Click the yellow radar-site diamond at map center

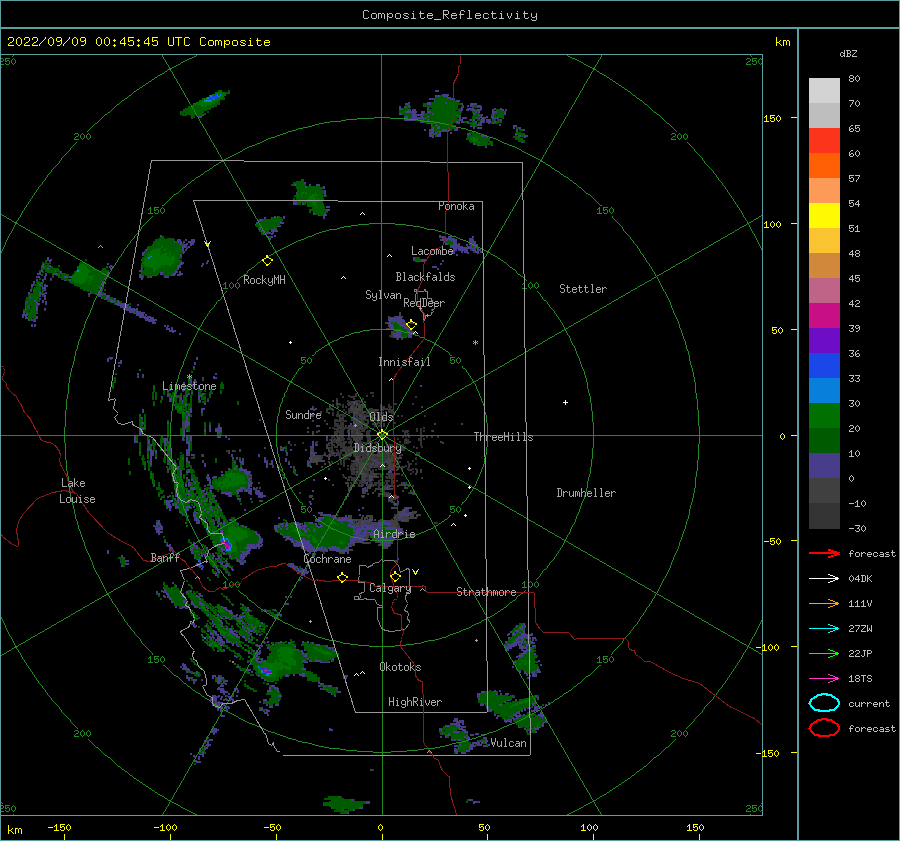[x=382, y=435]
